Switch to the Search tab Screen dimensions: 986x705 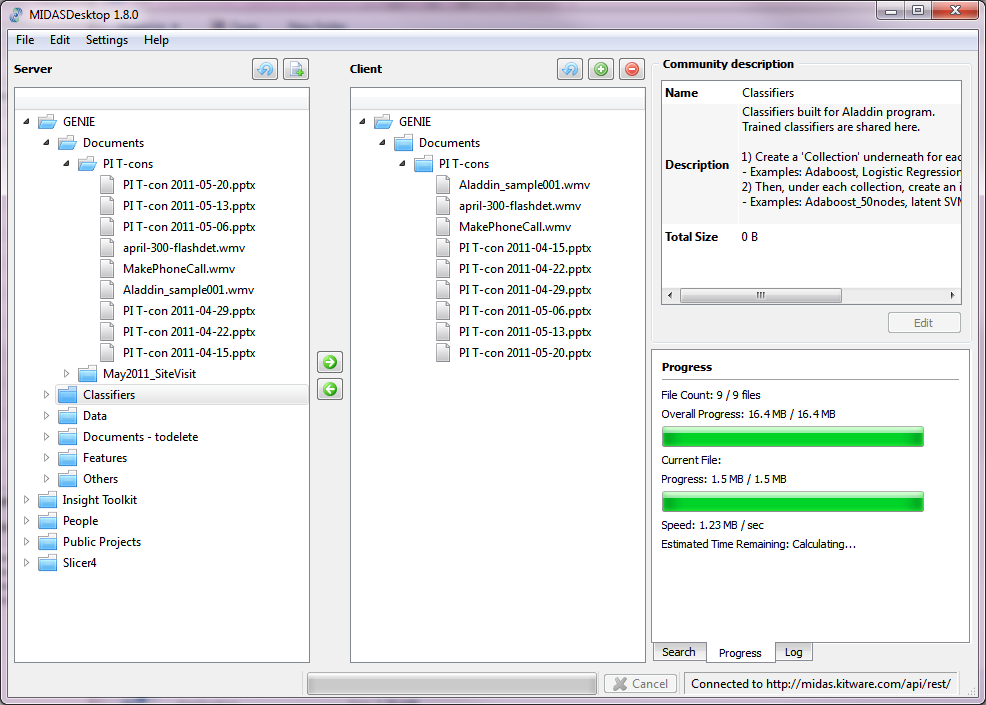click(x=678, y=652)
